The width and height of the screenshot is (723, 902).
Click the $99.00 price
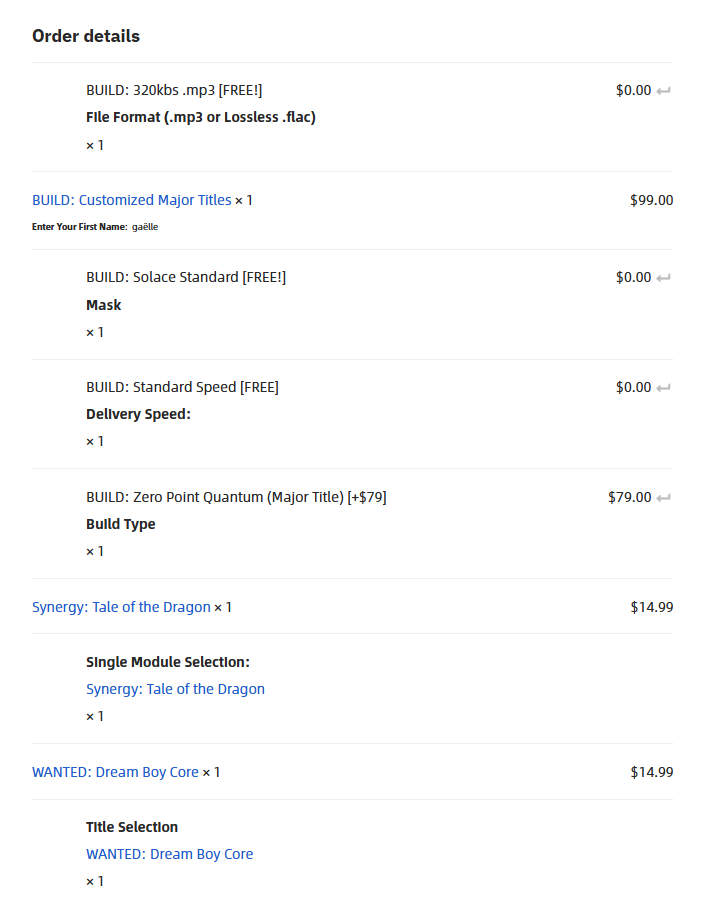point(651,200)
